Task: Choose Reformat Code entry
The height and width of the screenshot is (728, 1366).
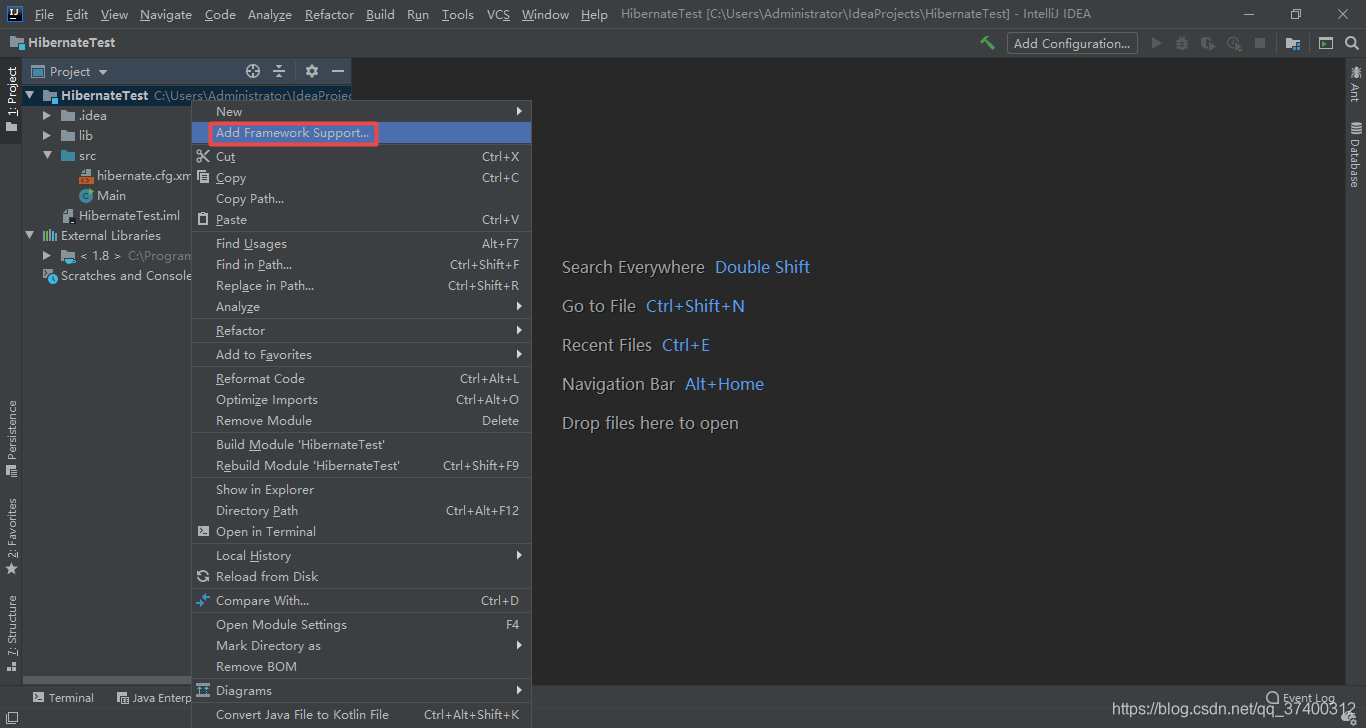Action: (x=361, y=378)
